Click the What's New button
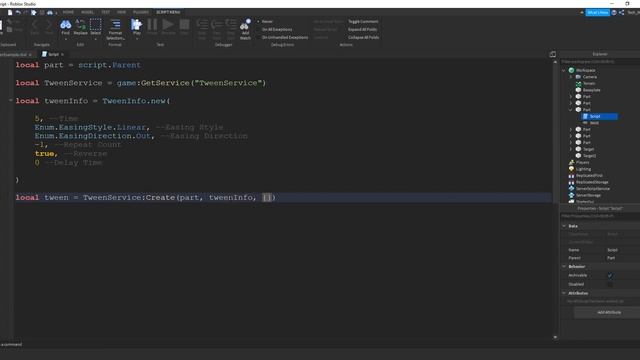This screenshot has height=360, width=640. [598, 13]
